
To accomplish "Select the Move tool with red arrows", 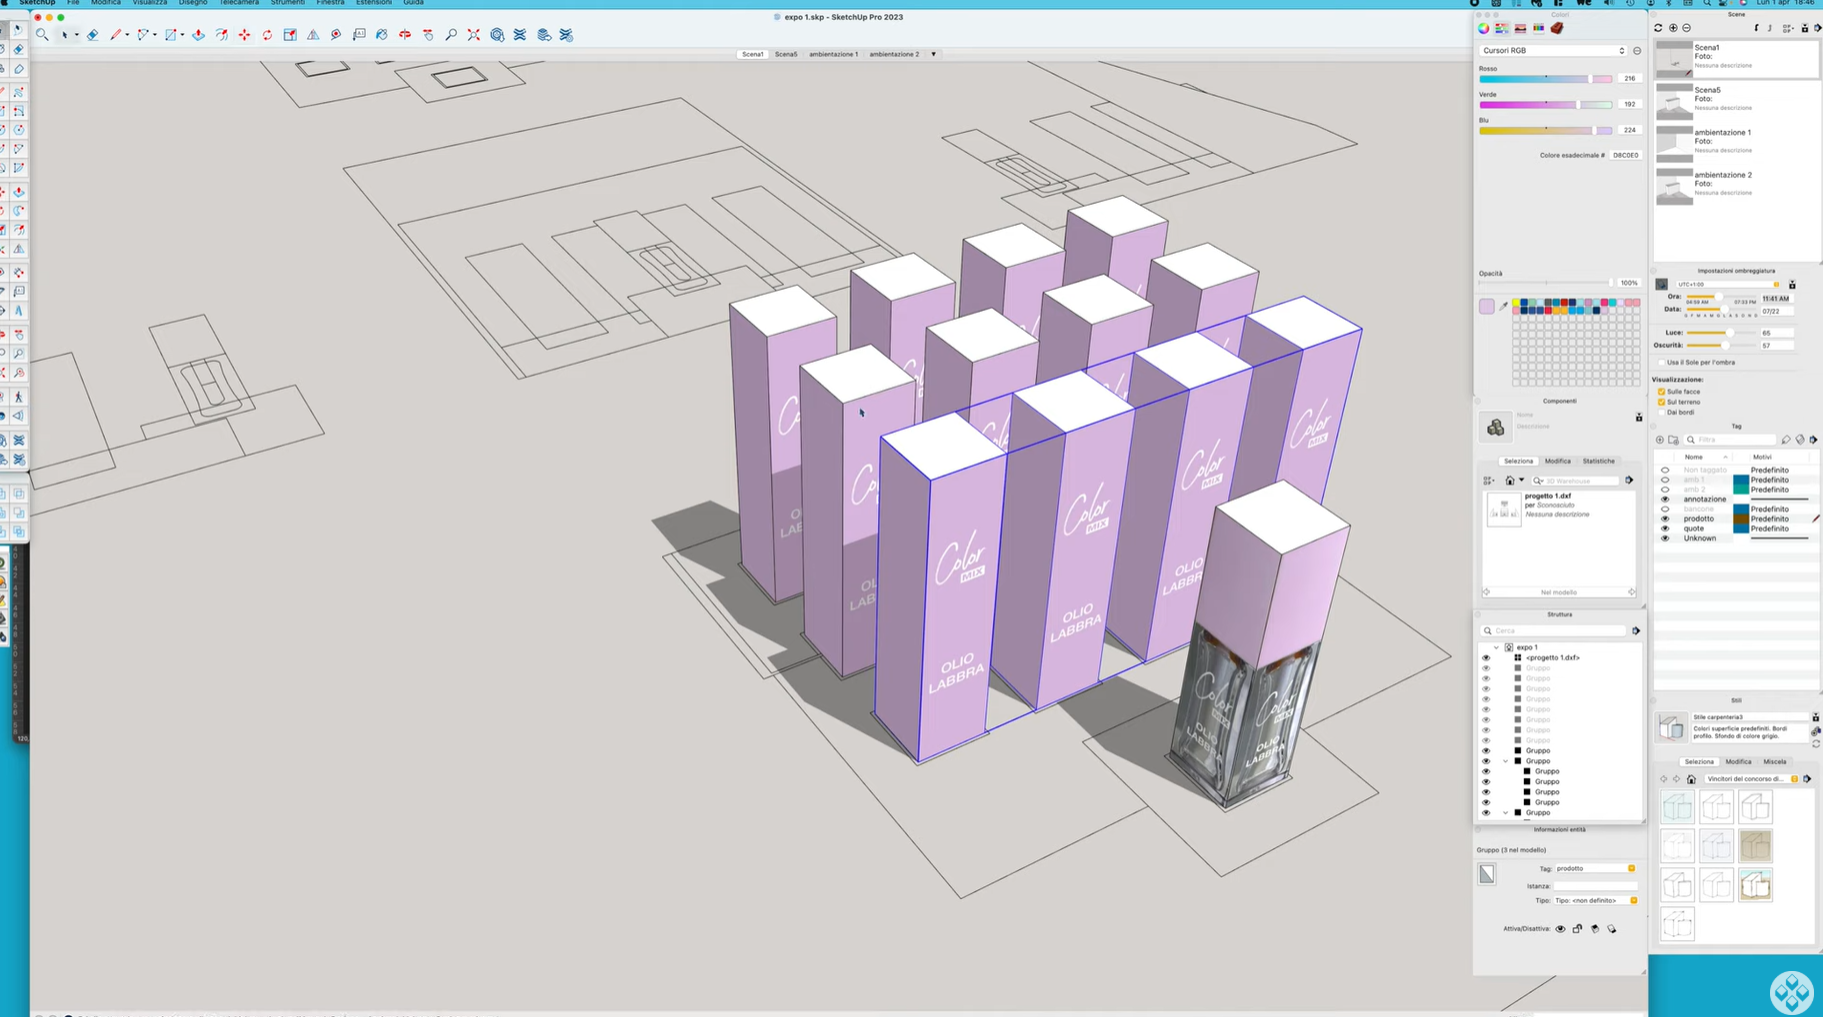I will point(244,35).
